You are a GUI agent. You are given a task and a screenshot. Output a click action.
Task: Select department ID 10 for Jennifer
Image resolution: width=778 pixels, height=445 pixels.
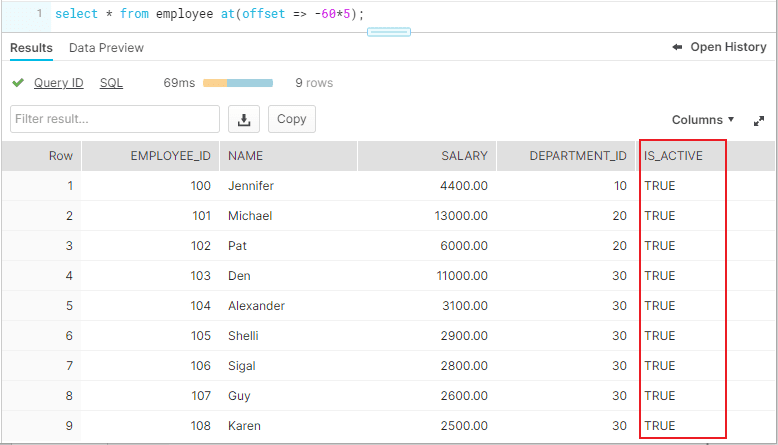tap(620, 186)
